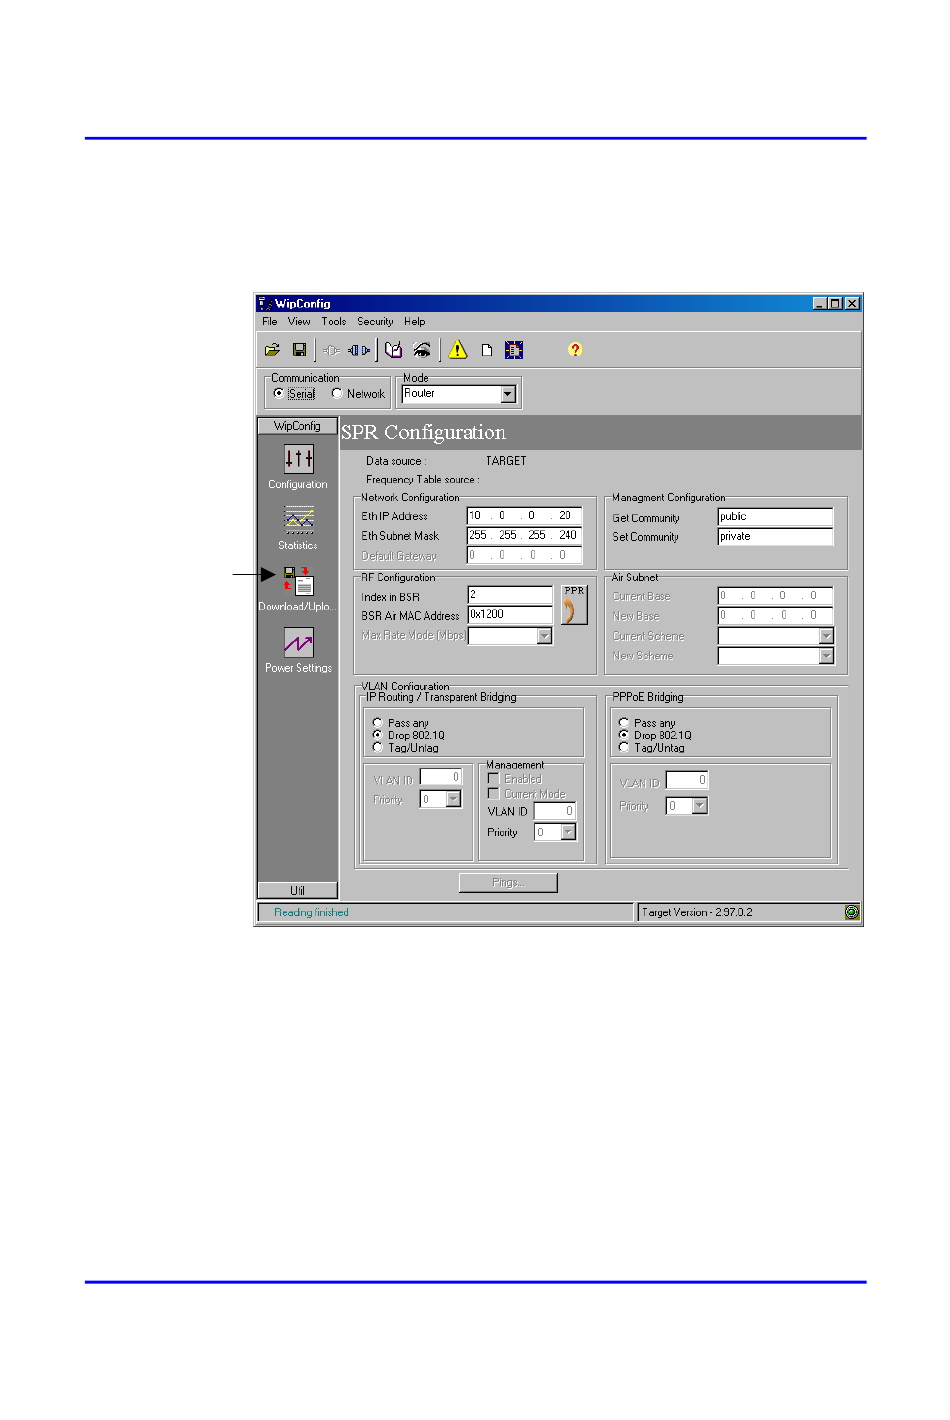Open the File menu

point(270,322)
